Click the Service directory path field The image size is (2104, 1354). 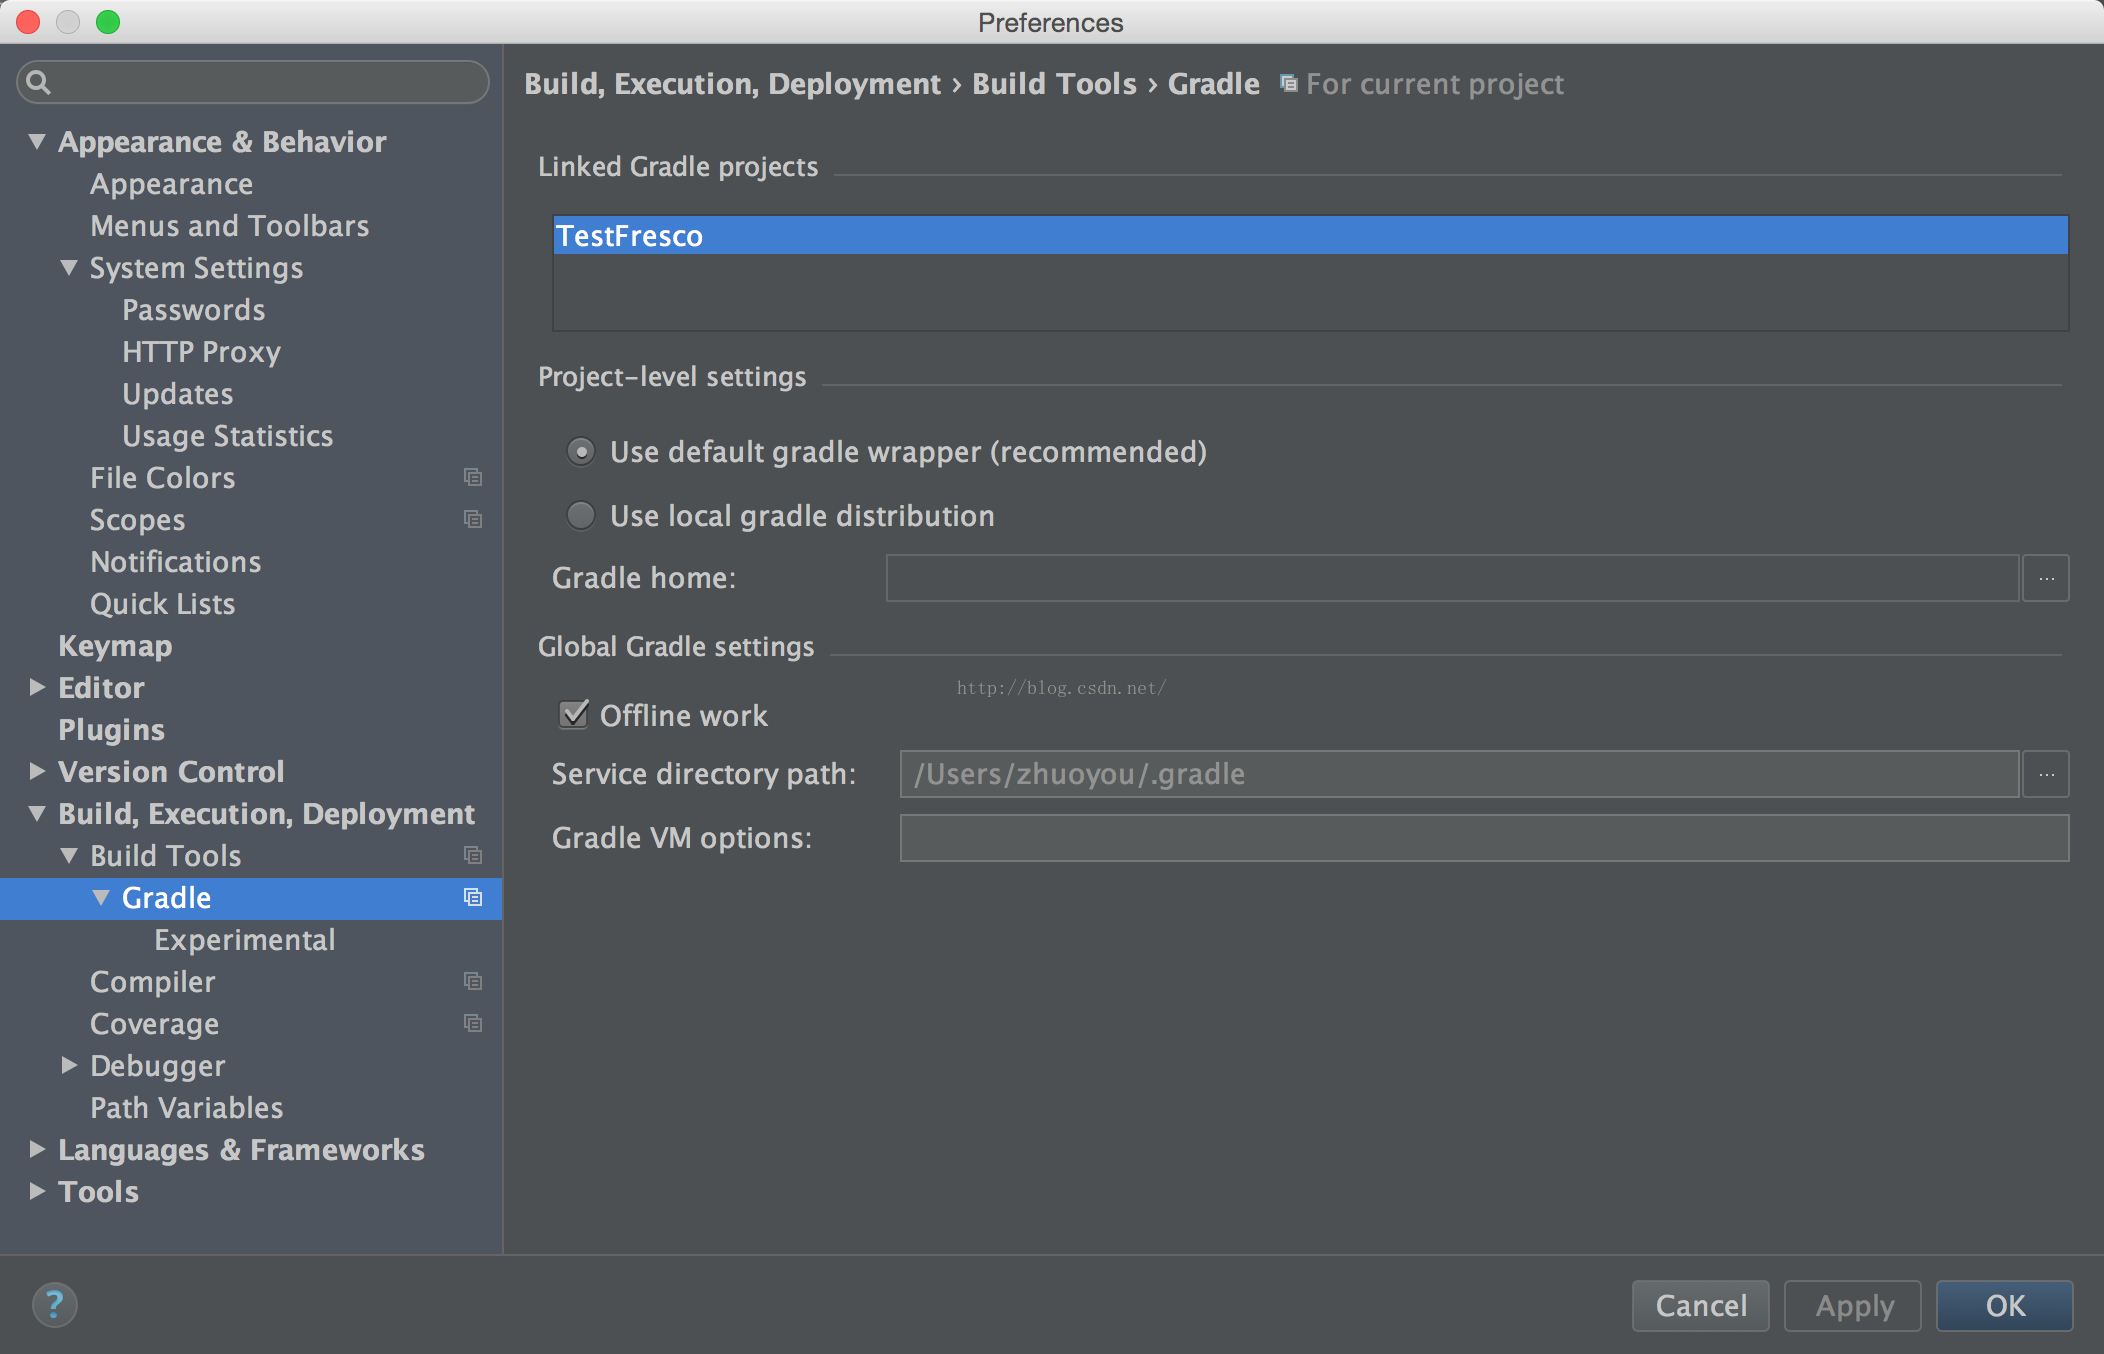(1459, 774)
